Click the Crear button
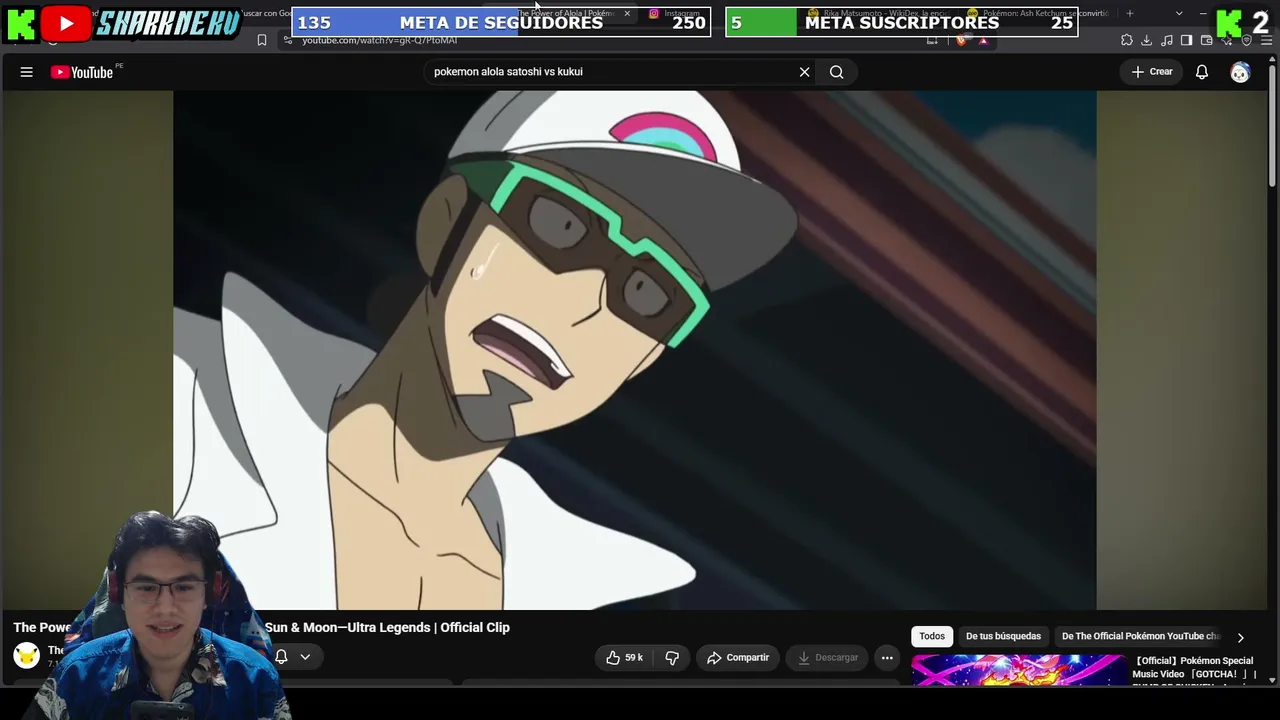Viewport: 1280px width, 720px height. click(1152, 72)
